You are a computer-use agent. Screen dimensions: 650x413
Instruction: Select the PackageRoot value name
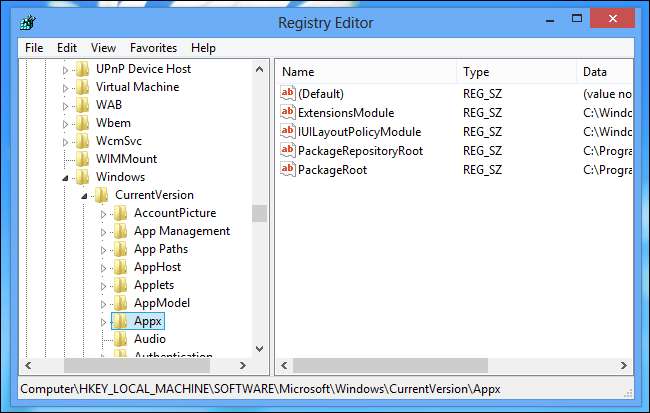pyautogui.click(x=332, y=170)
